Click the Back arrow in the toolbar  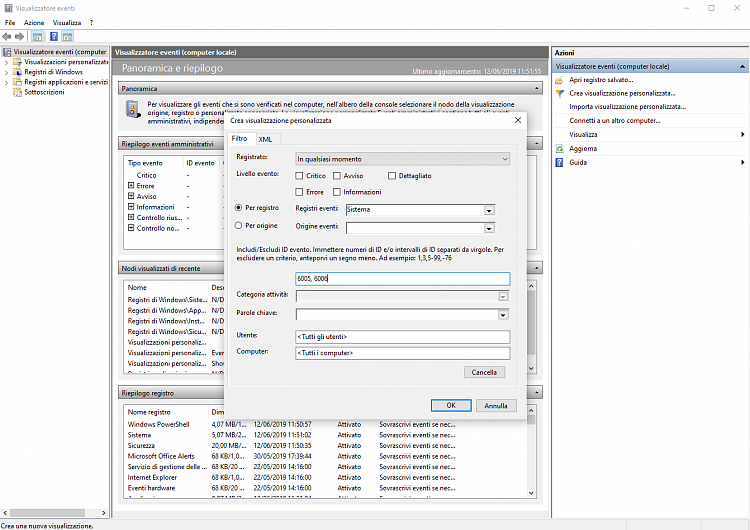[7, 36]
